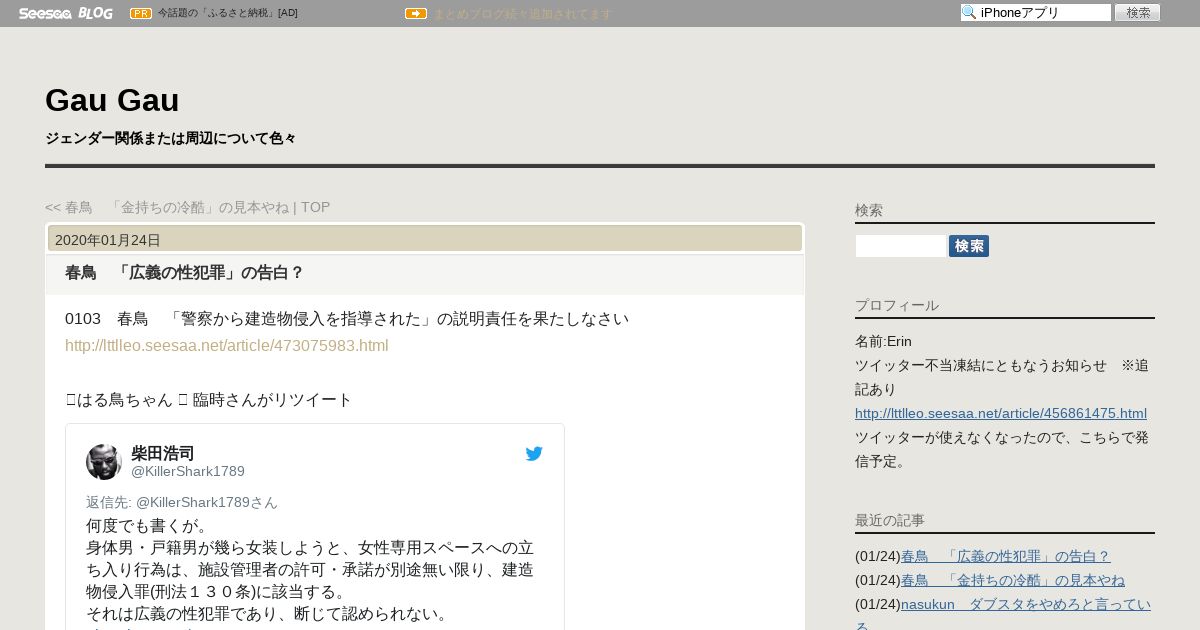Open the Seesaa BLOG logo link
This screenshot has width=1200, height=630.
(x=65, y=13)
